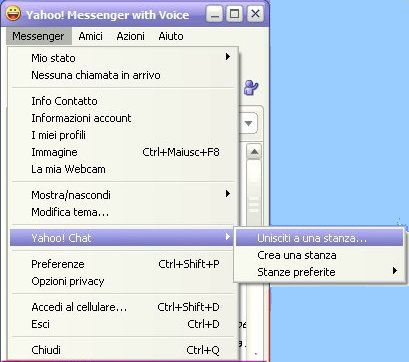Open the Aiuto menu

(x=171, y=36)
